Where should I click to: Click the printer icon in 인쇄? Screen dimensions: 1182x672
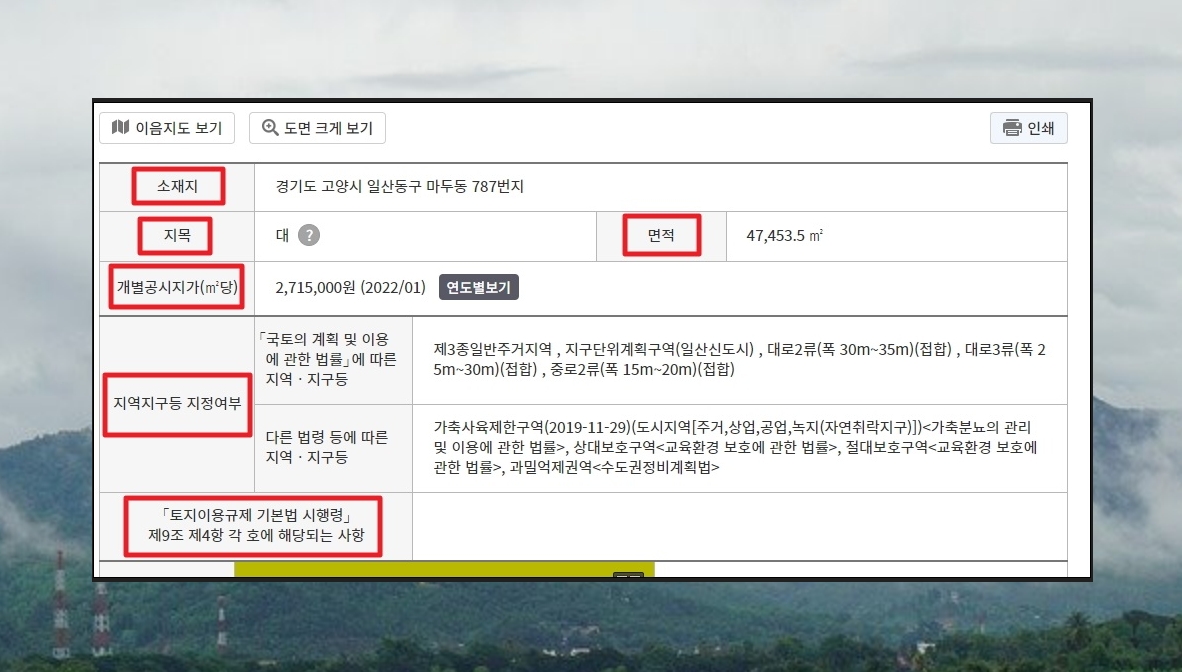point(1012,127)
